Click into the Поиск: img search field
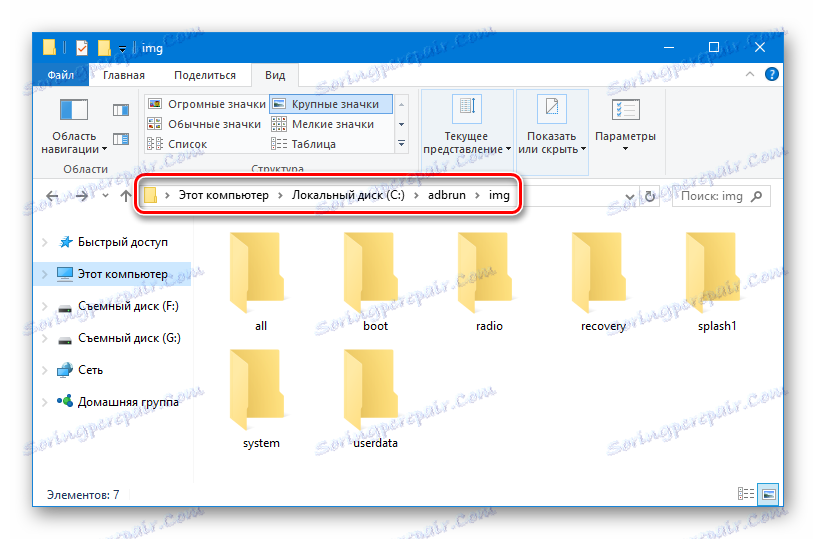This screenshot has width=816, height=539. [x=721, y=196]
